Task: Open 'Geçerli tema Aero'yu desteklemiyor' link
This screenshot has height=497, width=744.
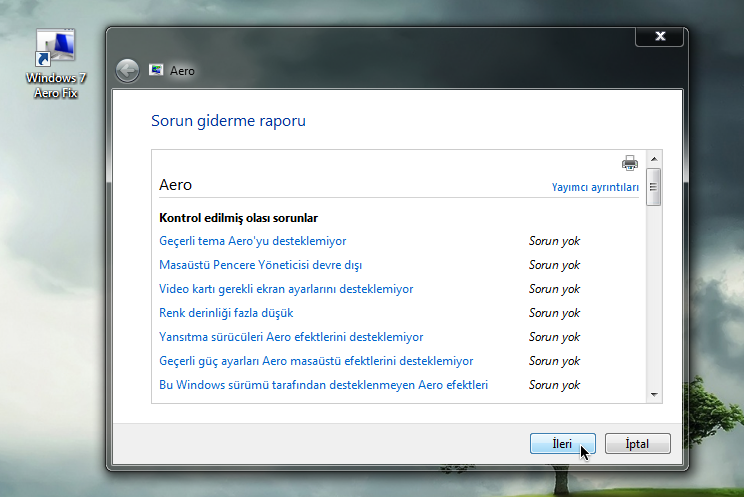Action: point(252,241)
